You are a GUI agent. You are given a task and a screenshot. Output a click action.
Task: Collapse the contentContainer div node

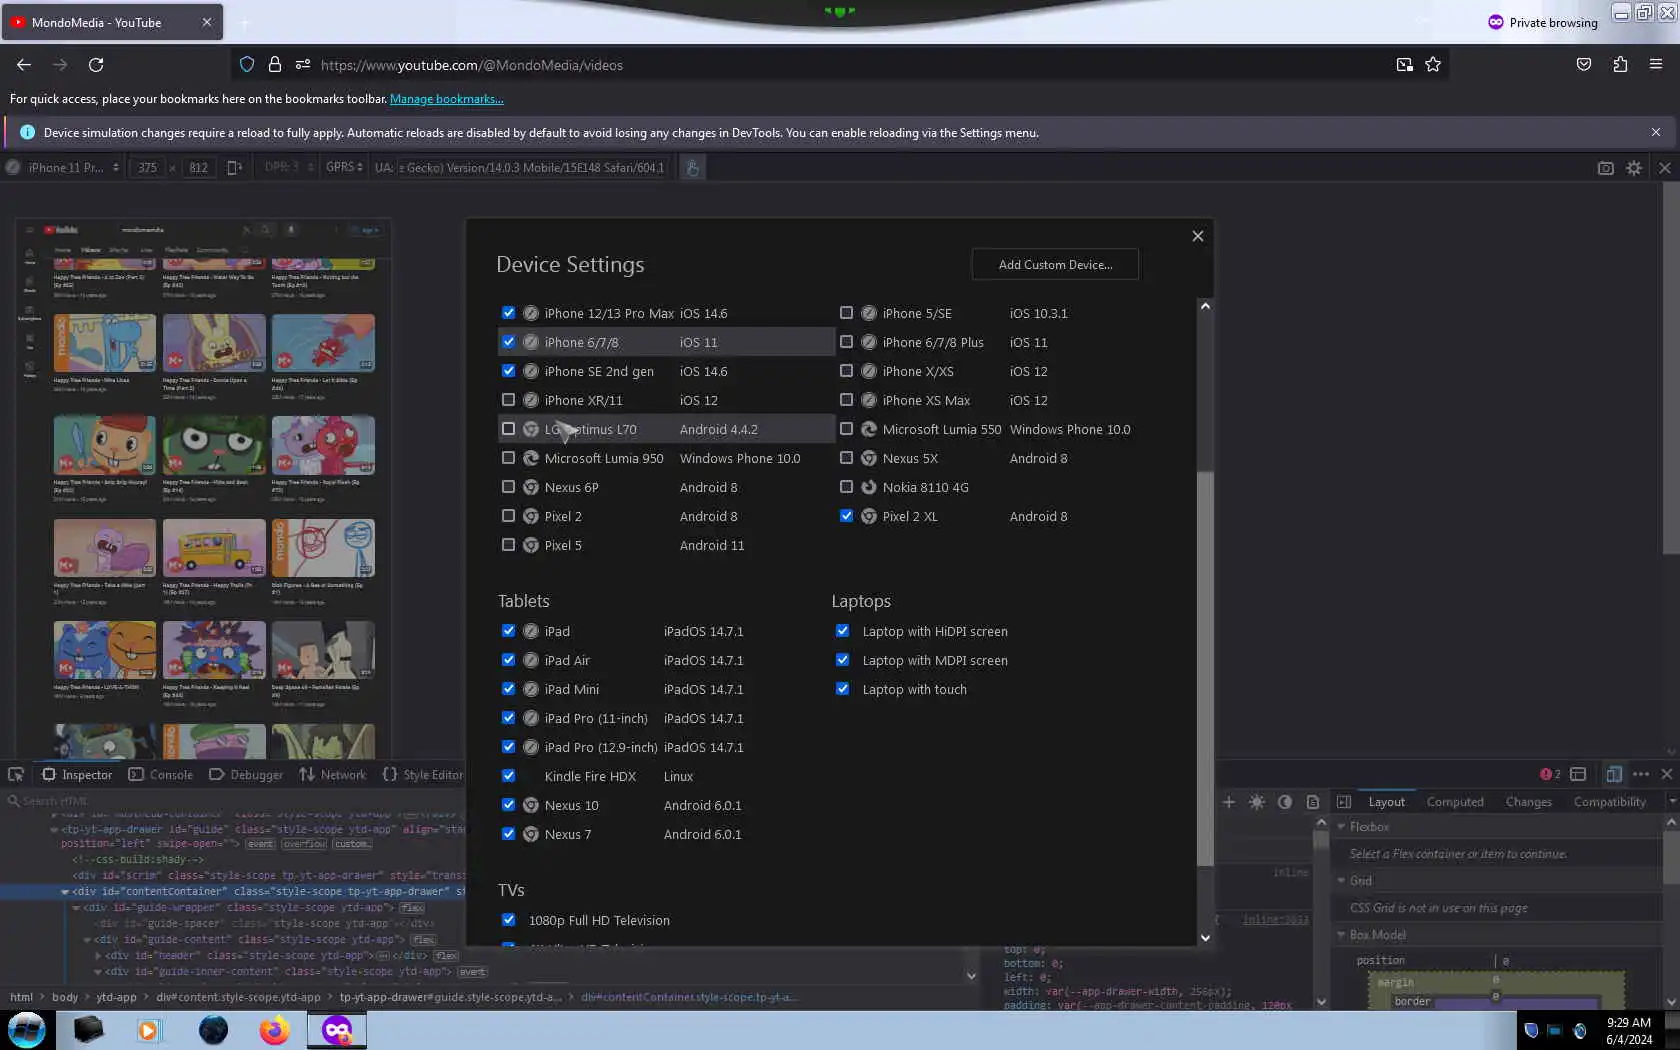pyautogui.click(x=65, y=892)
